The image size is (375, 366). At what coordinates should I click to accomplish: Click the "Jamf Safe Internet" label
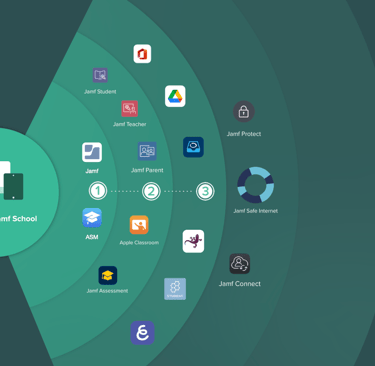256,211
